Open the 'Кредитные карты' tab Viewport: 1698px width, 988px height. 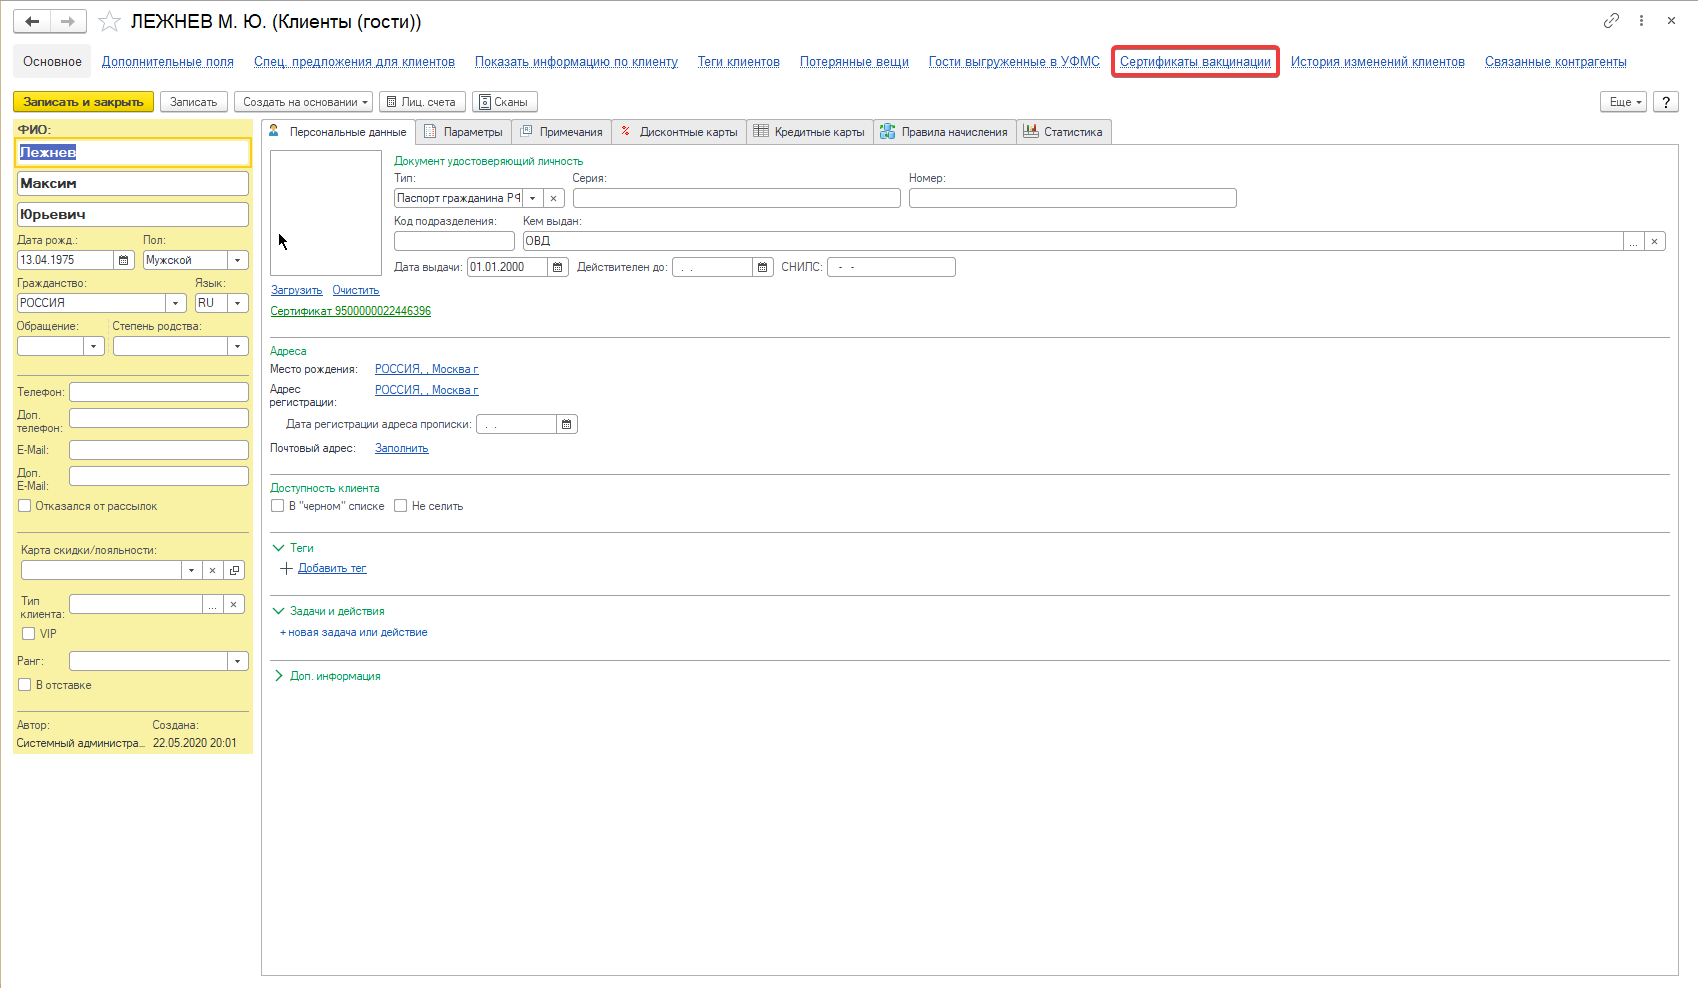pyautogui.click(x=810, y=132)
